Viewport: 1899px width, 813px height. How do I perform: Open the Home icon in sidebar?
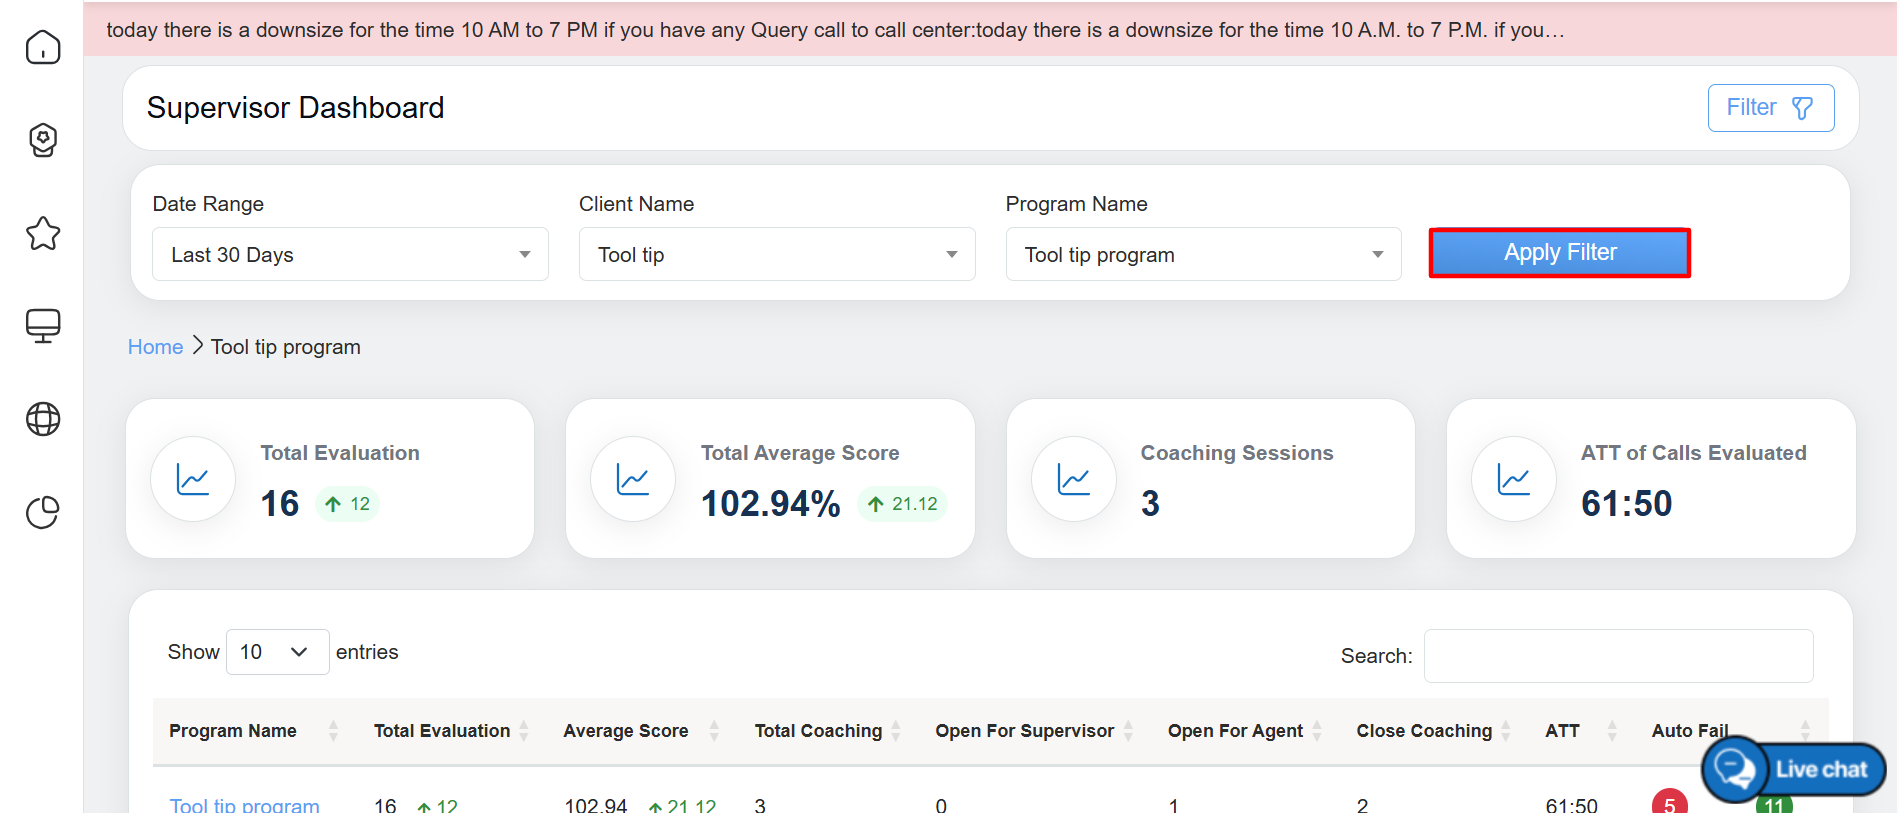pyautogui.click(x=43, y=47)
